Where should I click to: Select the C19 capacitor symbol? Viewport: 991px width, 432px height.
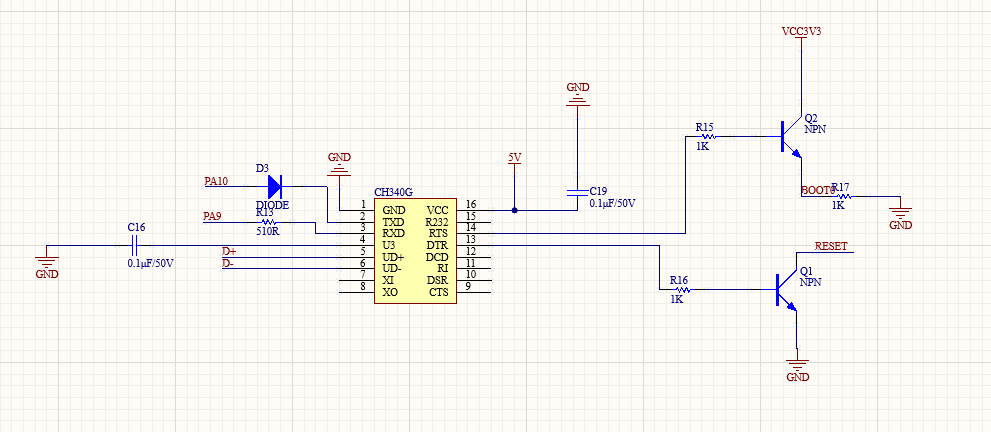tap(577, 191)
